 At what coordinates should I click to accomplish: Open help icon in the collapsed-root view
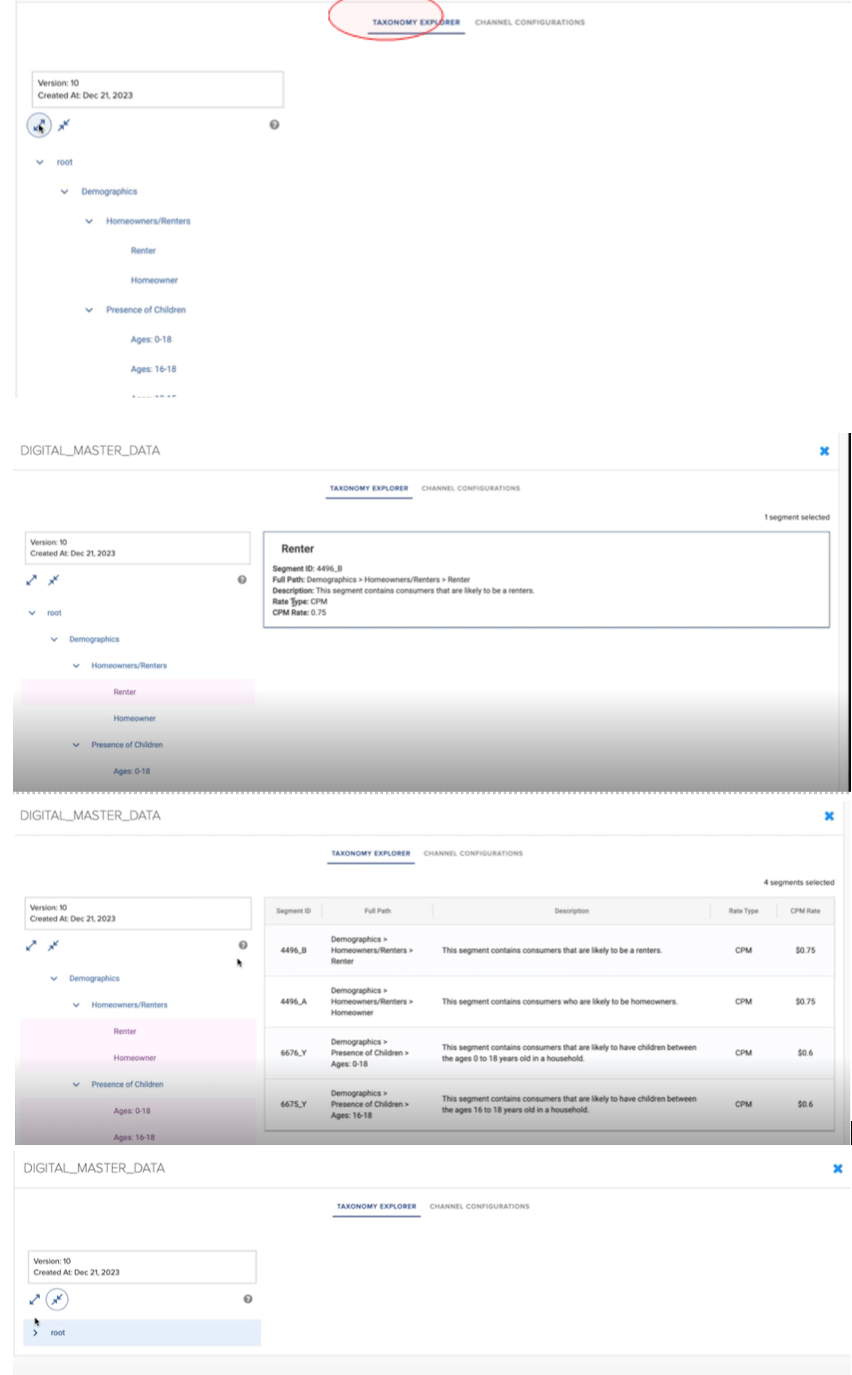click(248, 1299)
